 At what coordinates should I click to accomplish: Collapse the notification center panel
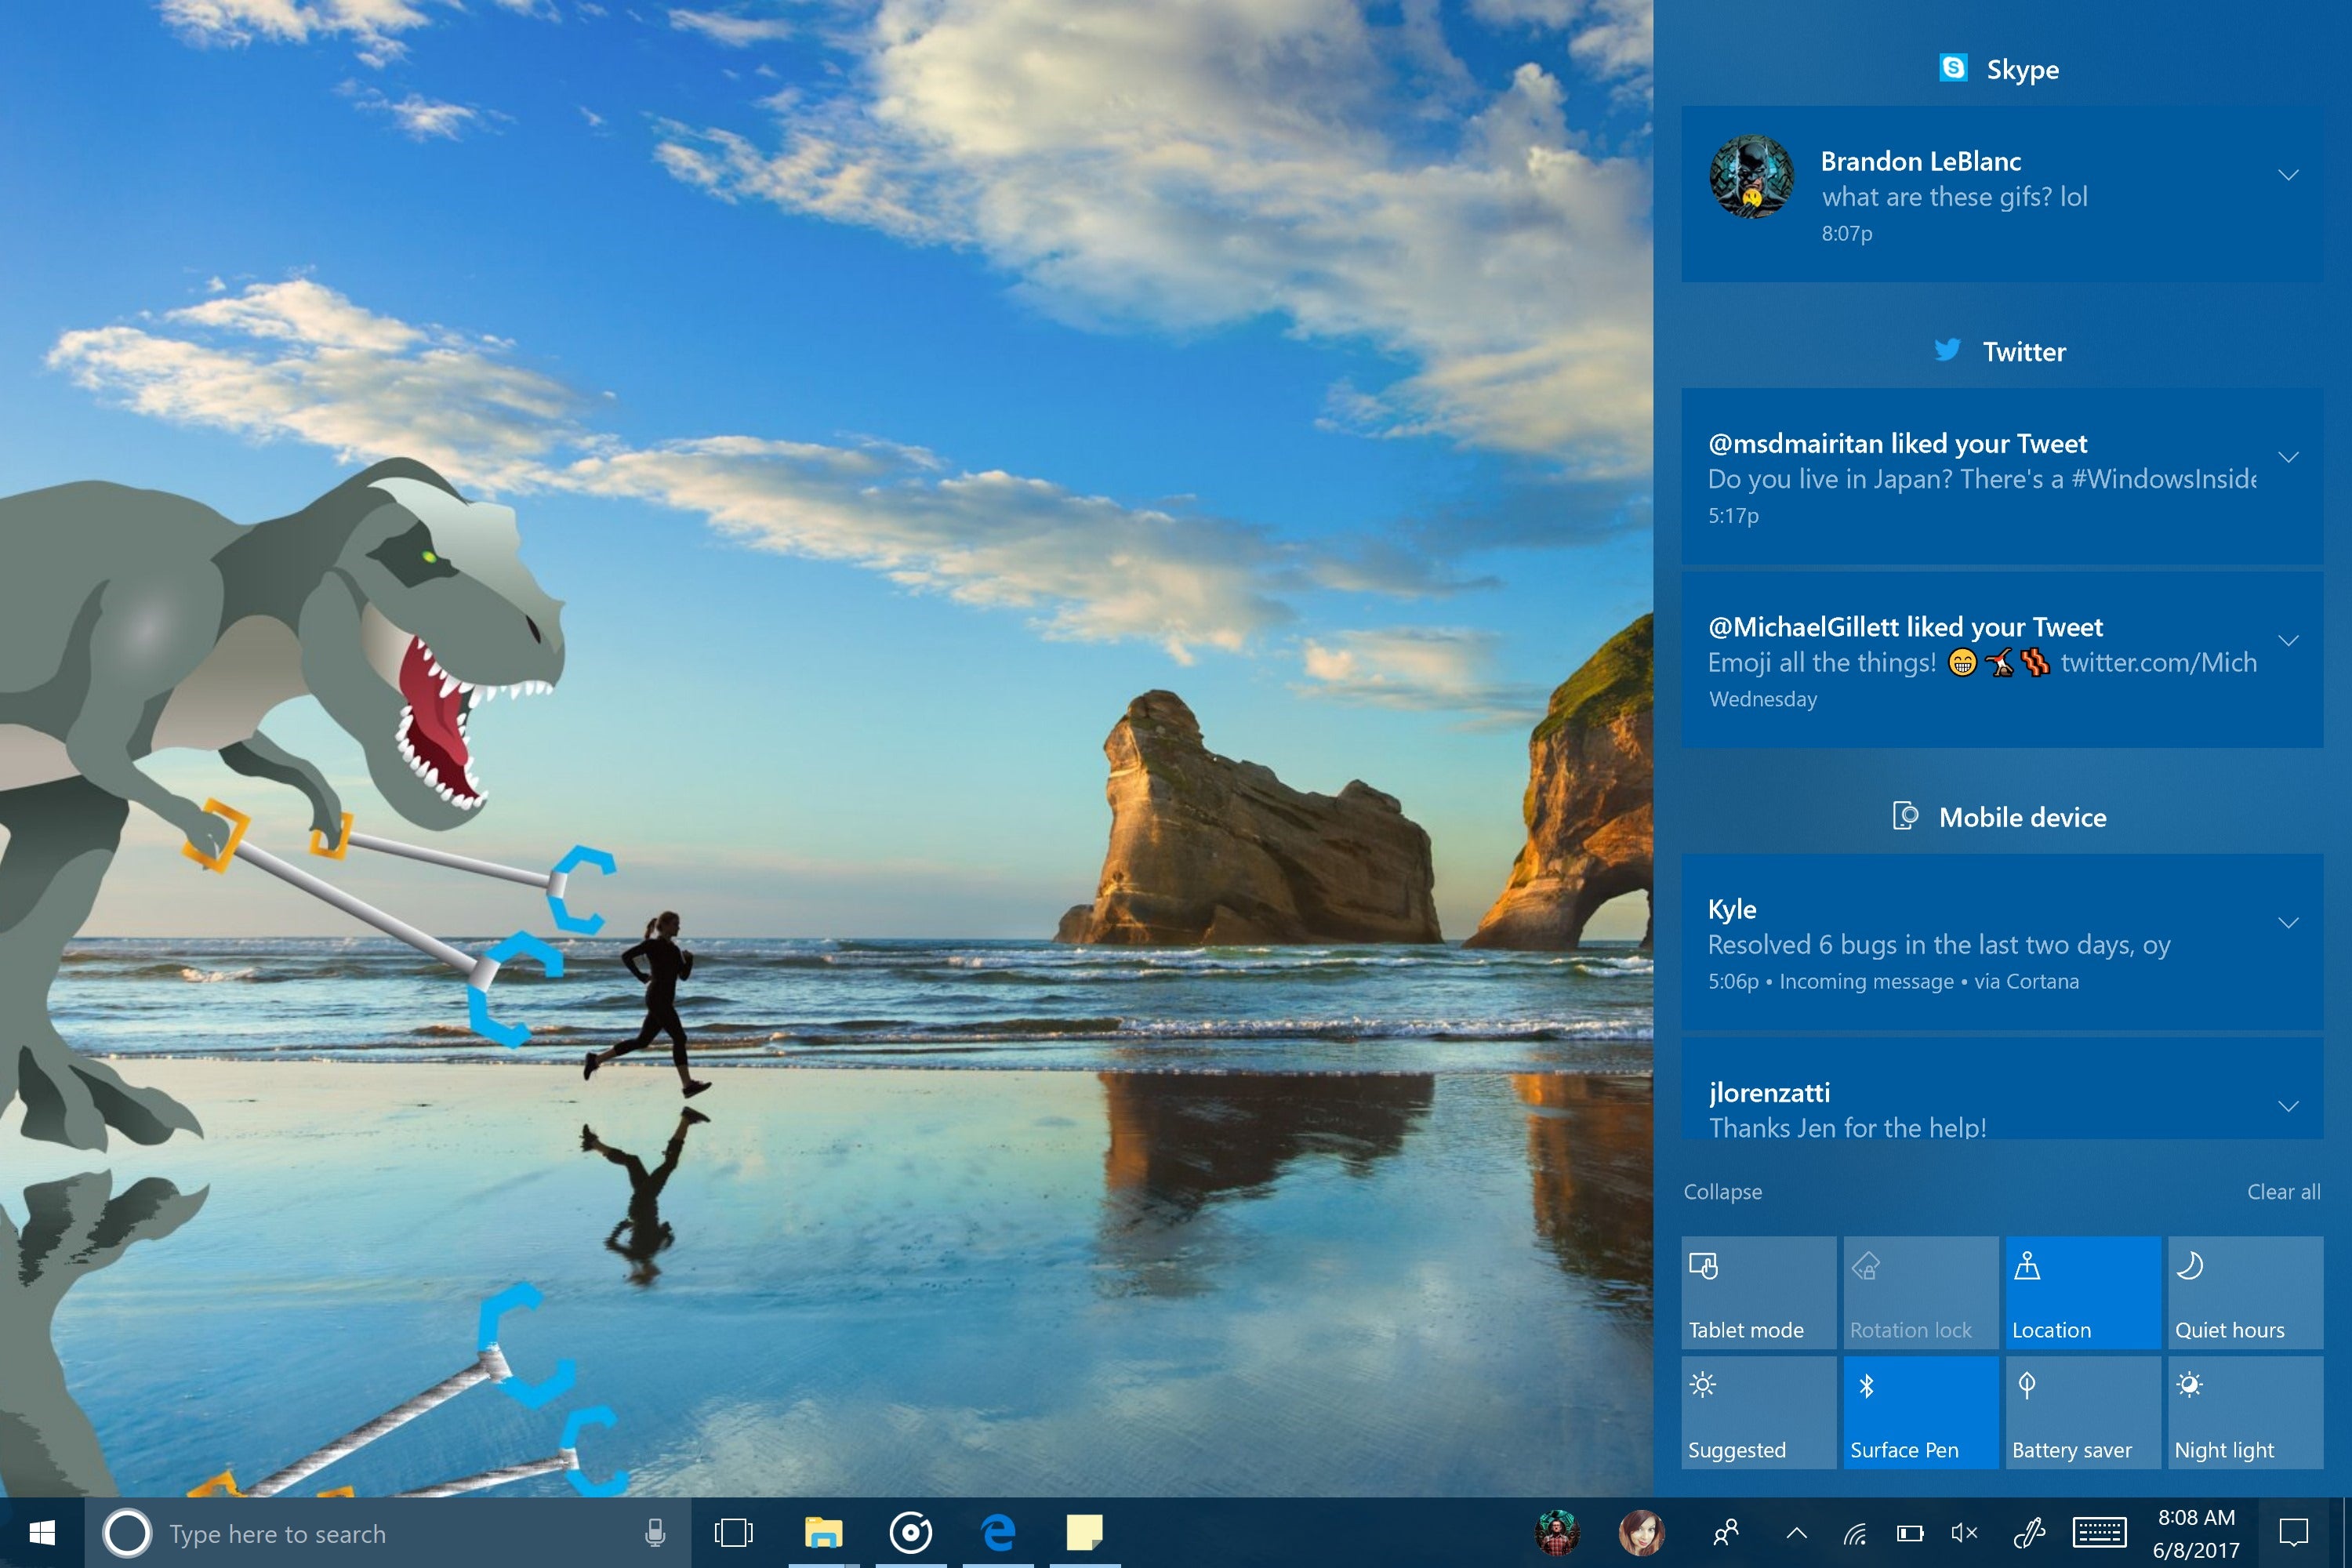point(1722,1190)
